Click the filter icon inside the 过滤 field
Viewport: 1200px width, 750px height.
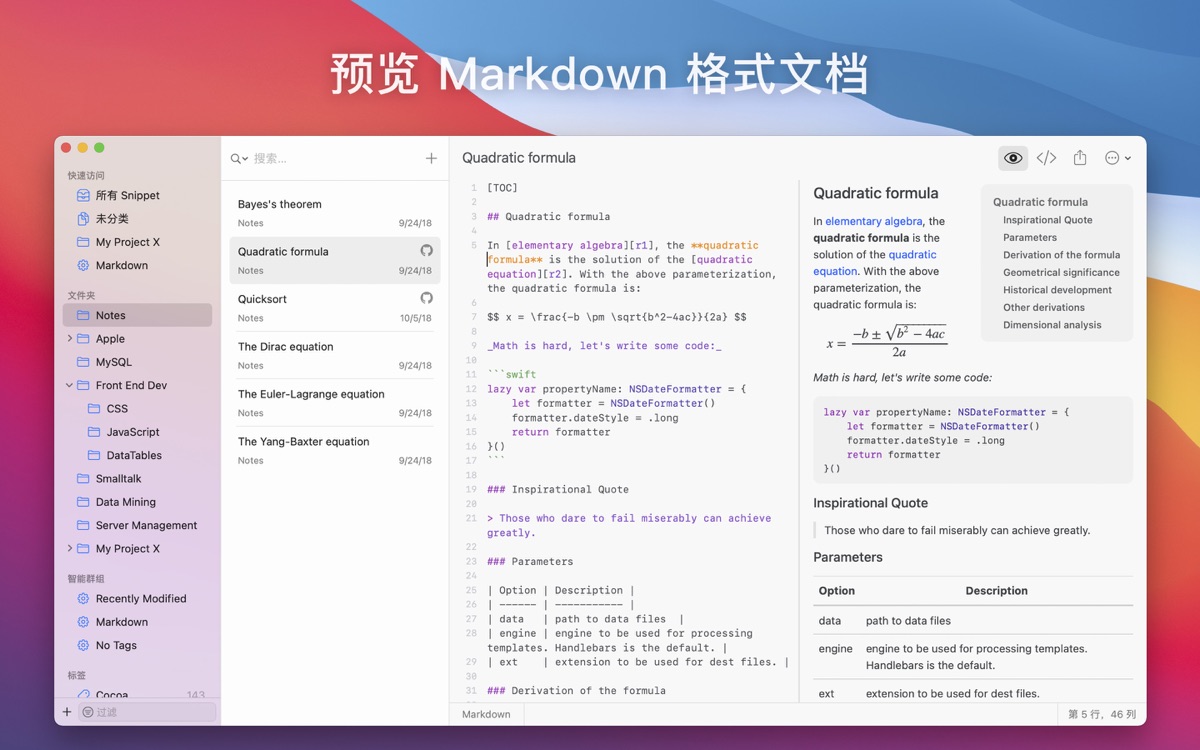(x=88, y=712)
